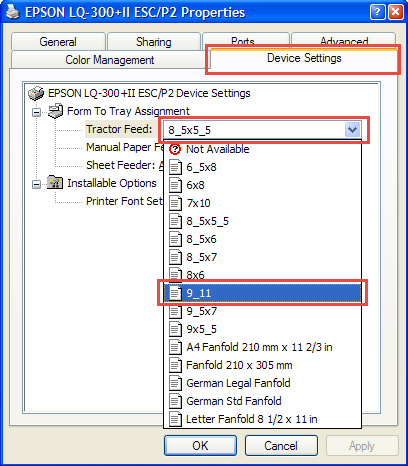This screenshot has width=408, height=466.
Task: Click the page icon beside 6_5x8
Action: tap(175, 167)
